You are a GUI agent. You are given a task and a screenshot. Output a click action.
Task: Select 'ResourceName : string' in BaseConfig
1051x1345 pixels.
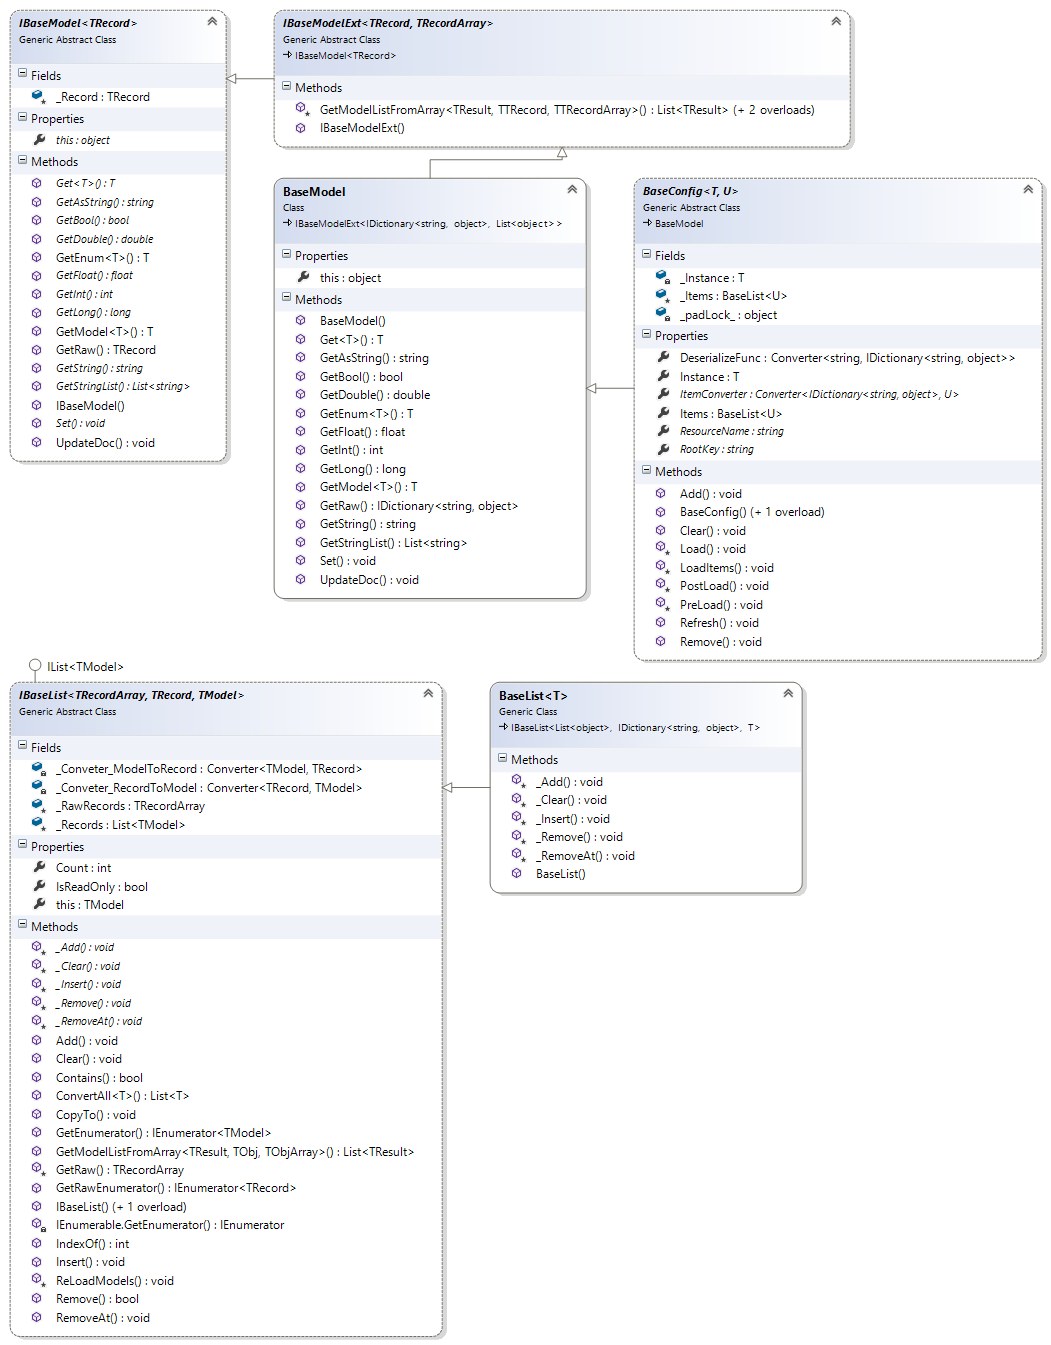coord(732,431)
